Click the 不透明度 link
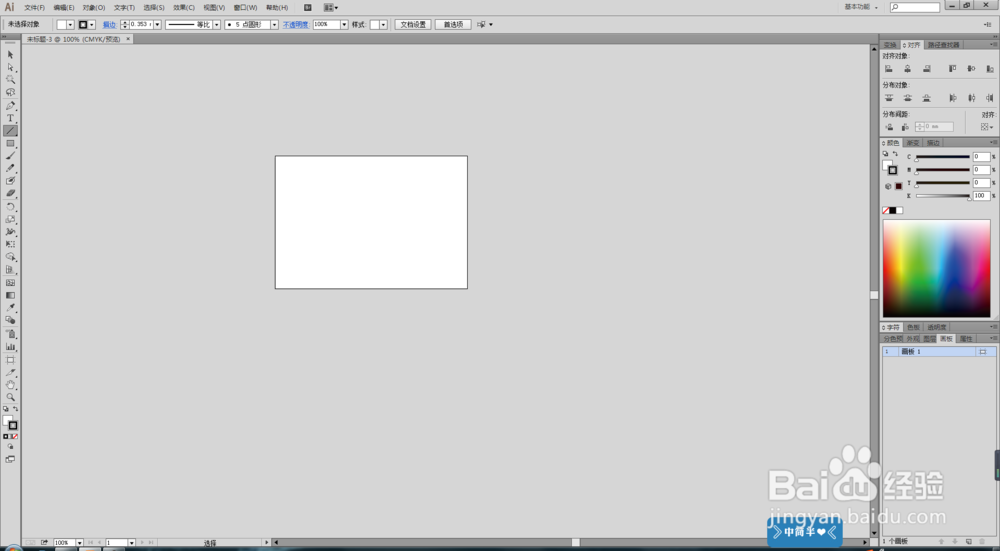The width and height of the screenshot is (1000, 551). (x=295, y=25)
